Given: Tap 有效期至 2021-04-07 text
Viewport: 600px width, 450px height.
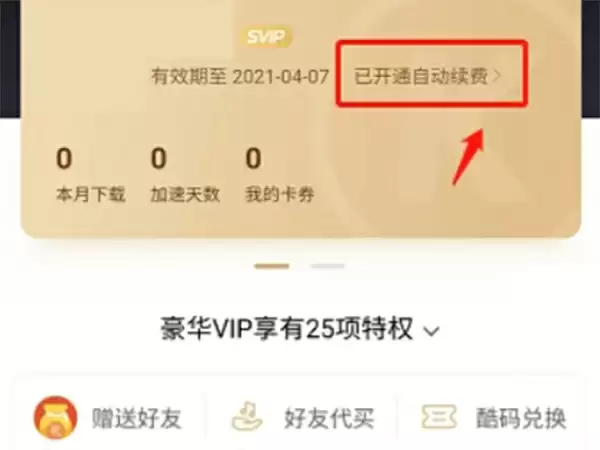Looking at the screenshot, I should click(240, 77).
